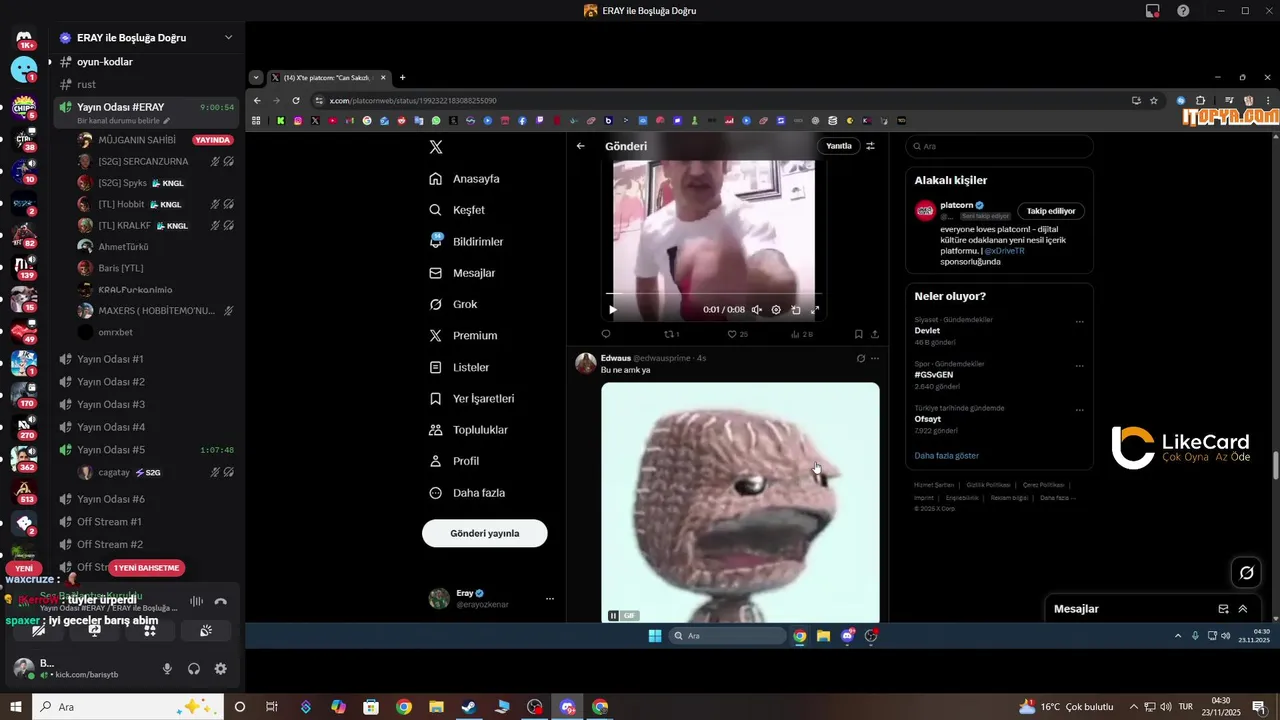Viewport: 1280px width, 720px height.
Task: Click Takip ediliyor button for platcorn
Action: [x=1051, y=211]
